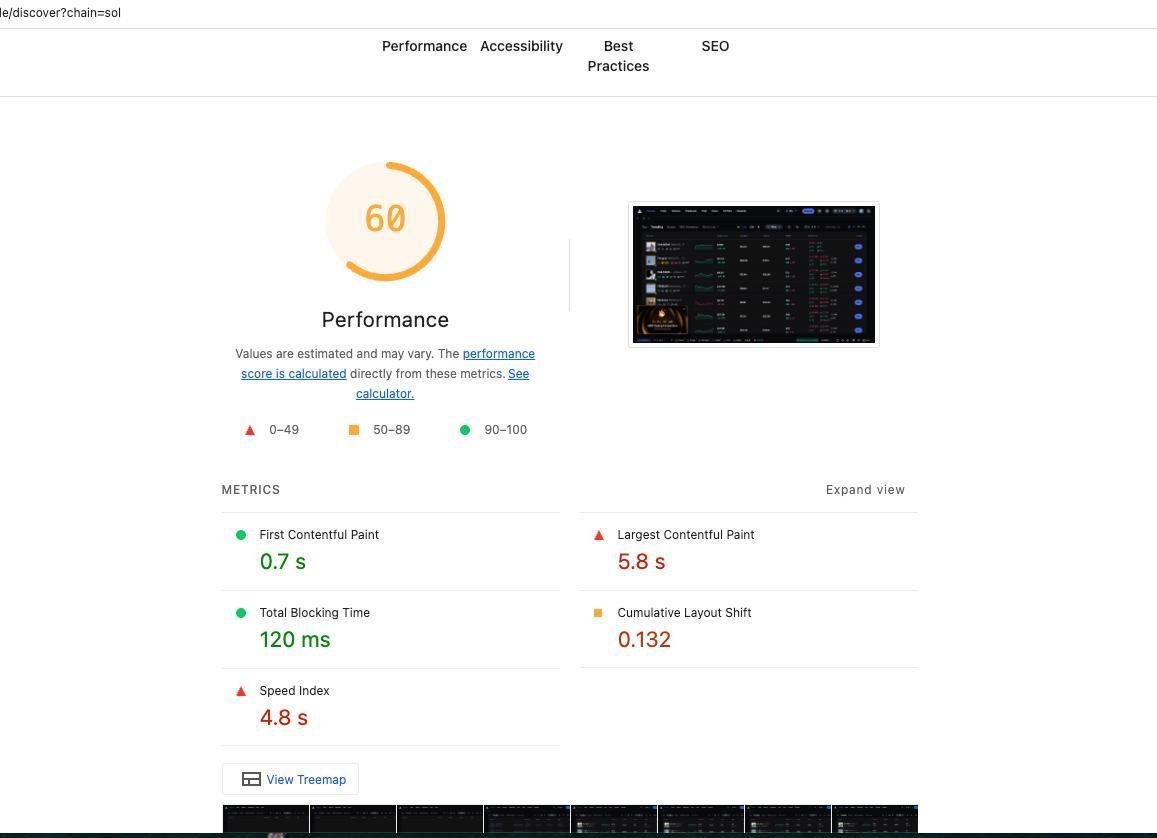Open the 'See calculator' link
Screen dimensions: 1157x838
tap(443, 384)
